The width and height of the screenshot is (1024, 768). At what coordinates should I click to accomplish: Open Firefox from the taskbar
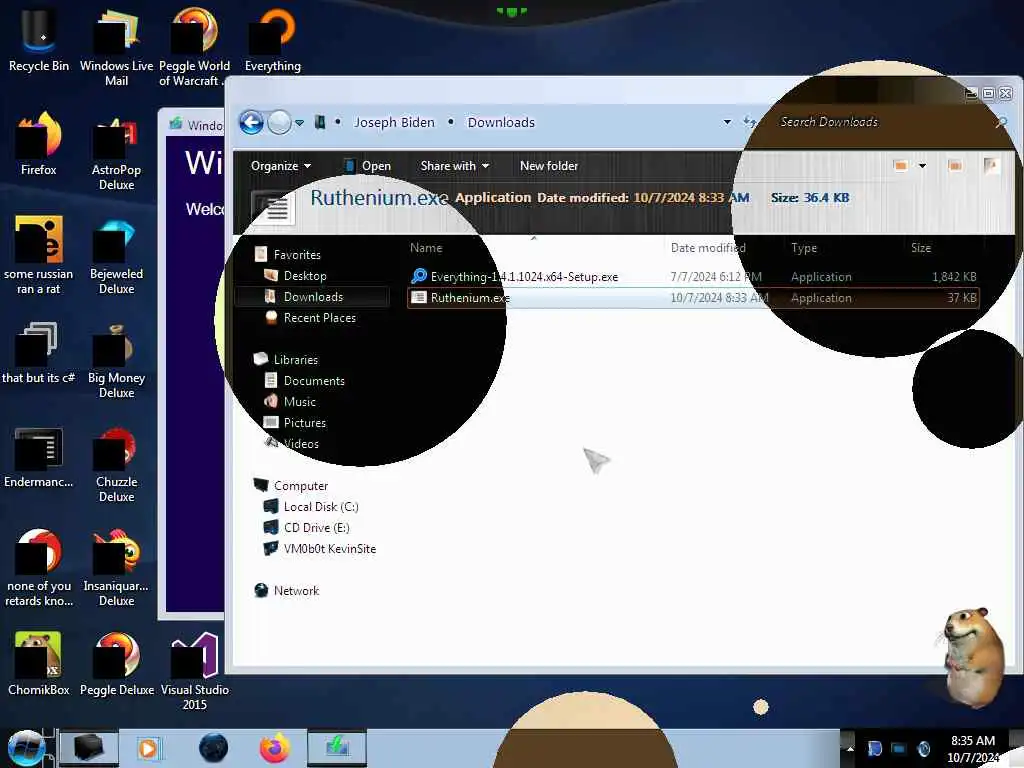[275, 748]
